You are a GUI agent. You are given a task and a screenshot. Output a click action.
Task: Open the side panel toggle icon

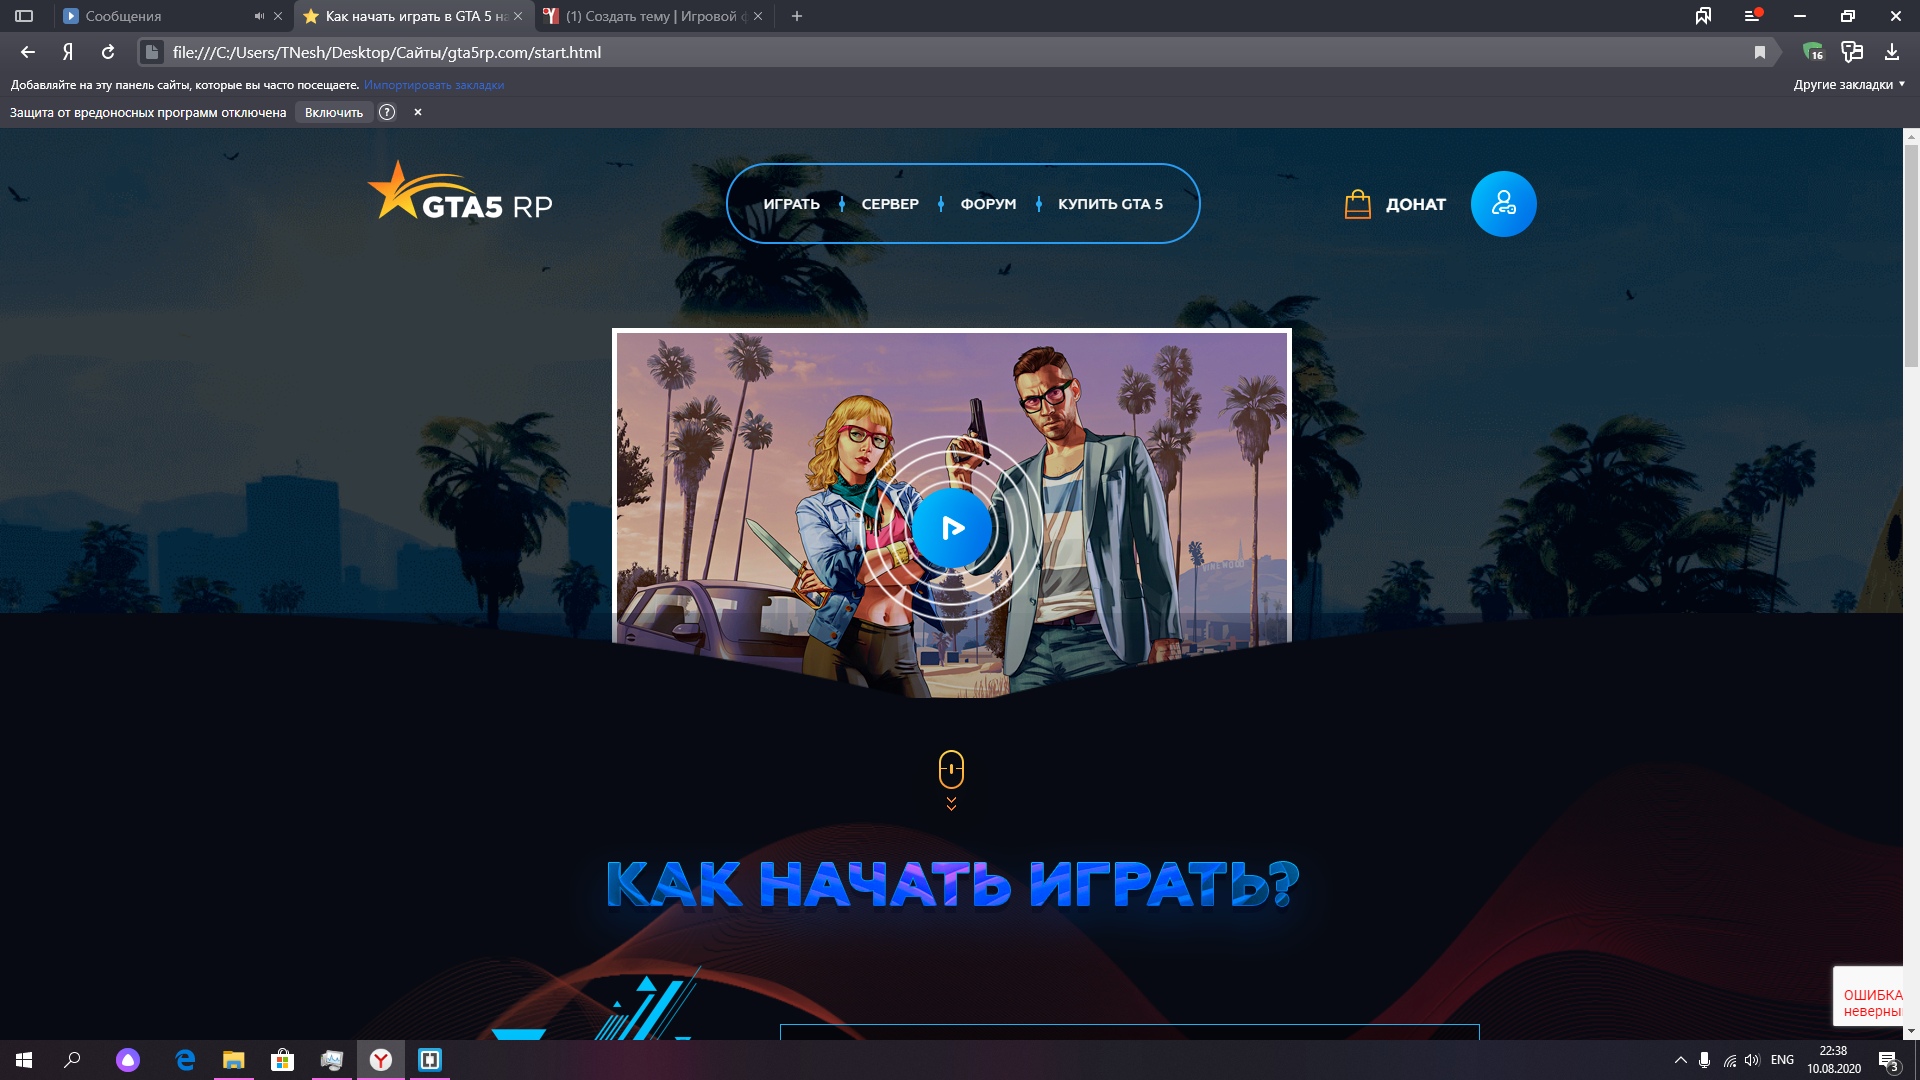24,16
